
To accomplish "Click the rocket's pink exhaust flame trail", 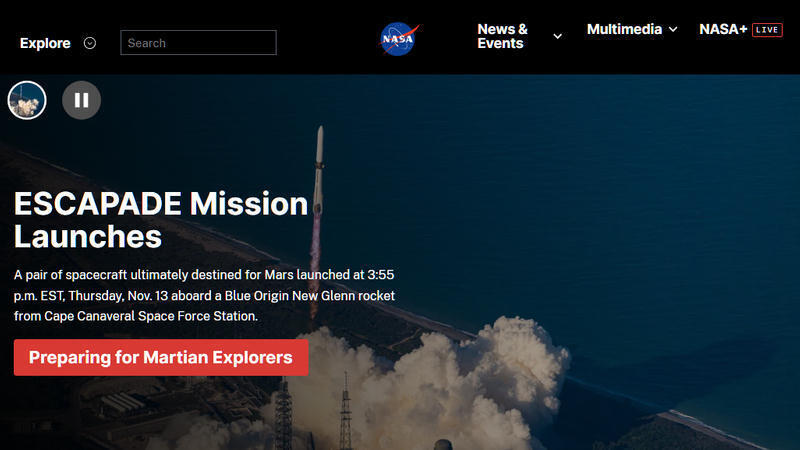I will 315,265.
